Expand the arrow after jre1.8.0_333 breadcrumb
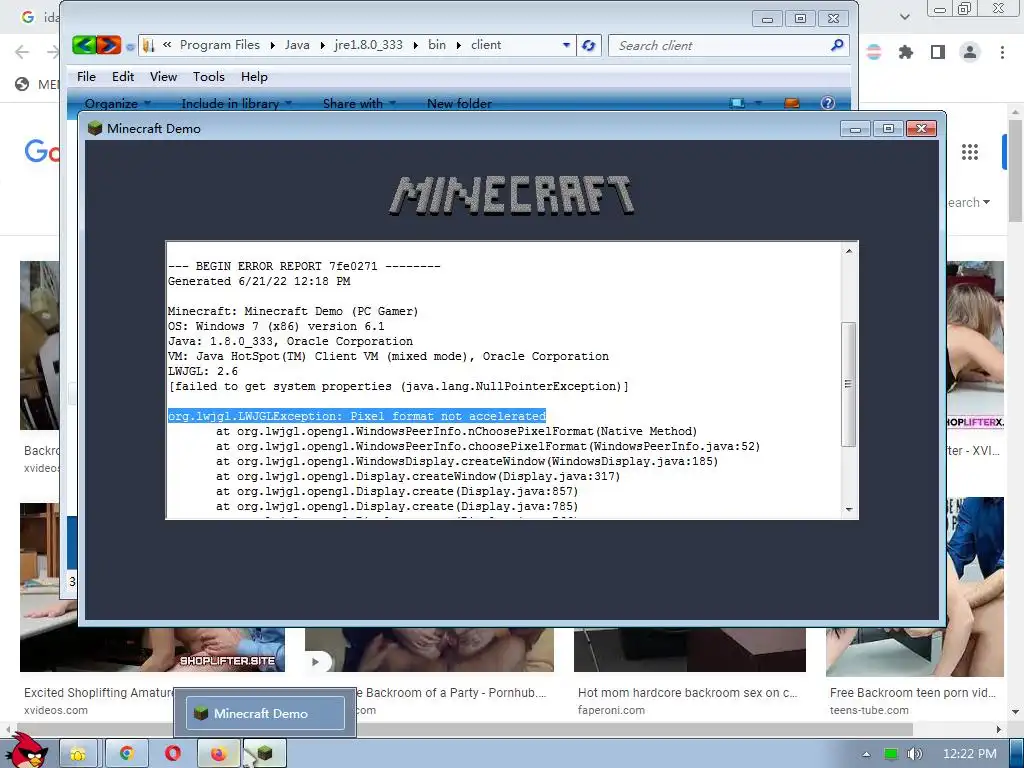The image size is (1024, 768). coord(416,45)
